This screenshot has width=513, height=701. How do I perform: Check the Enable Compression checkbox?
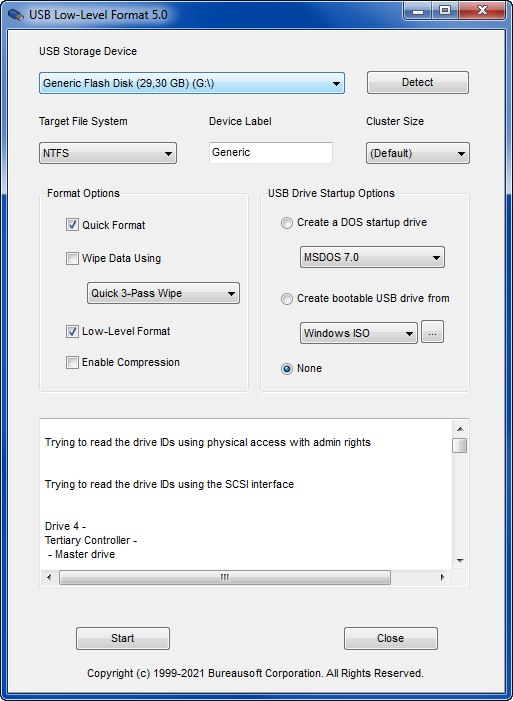72,362
